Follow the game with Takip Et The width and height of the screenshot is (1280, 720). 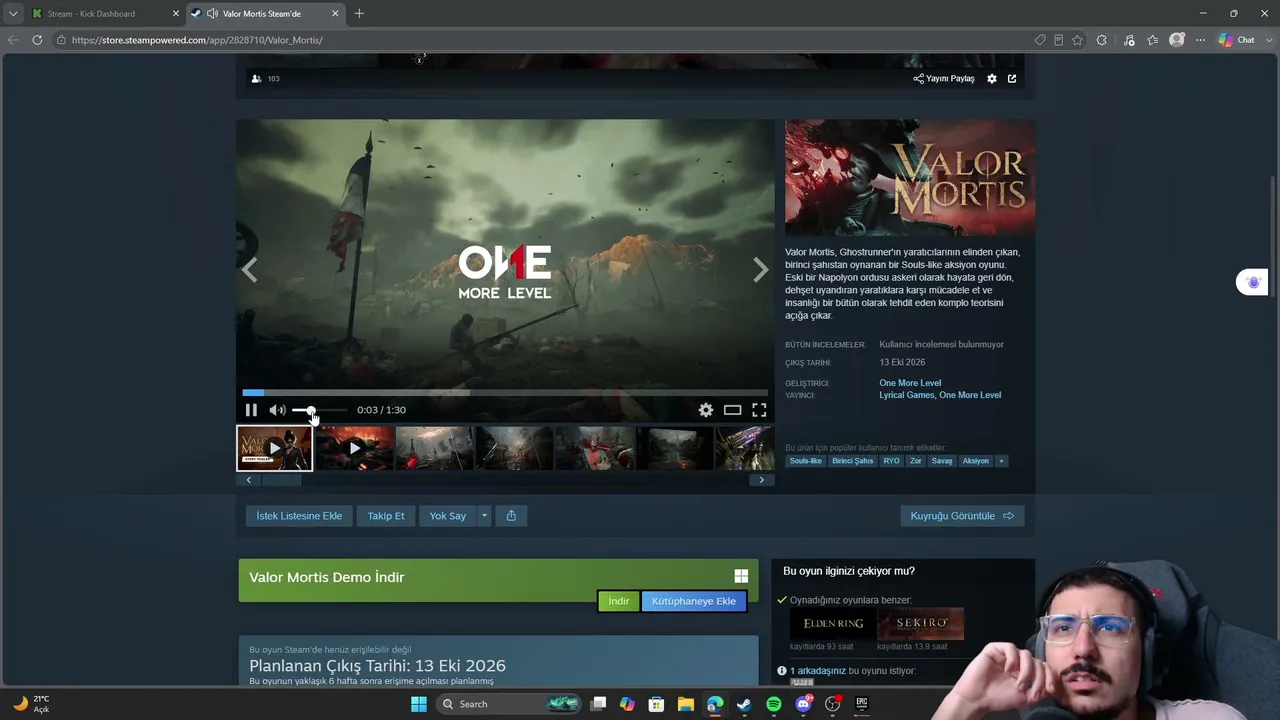coord(386,516)
